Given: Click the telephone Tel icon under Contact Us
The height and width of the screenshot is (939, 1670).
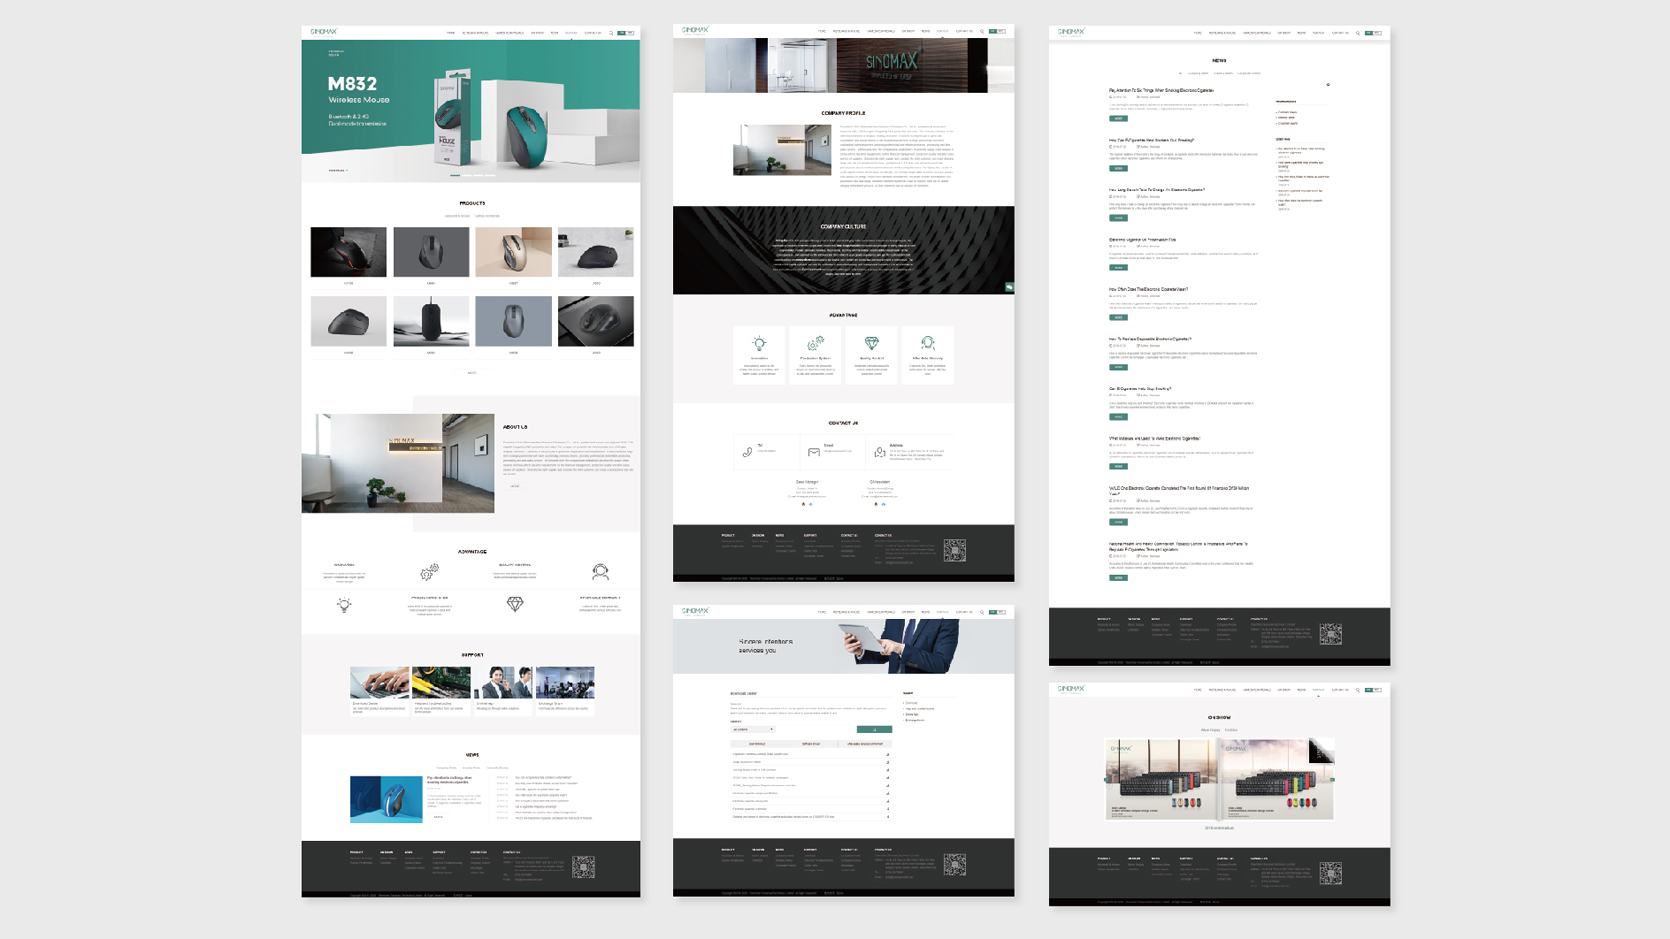Looking at the screenshot, I should pyautogui.click(x=747, y=452).
